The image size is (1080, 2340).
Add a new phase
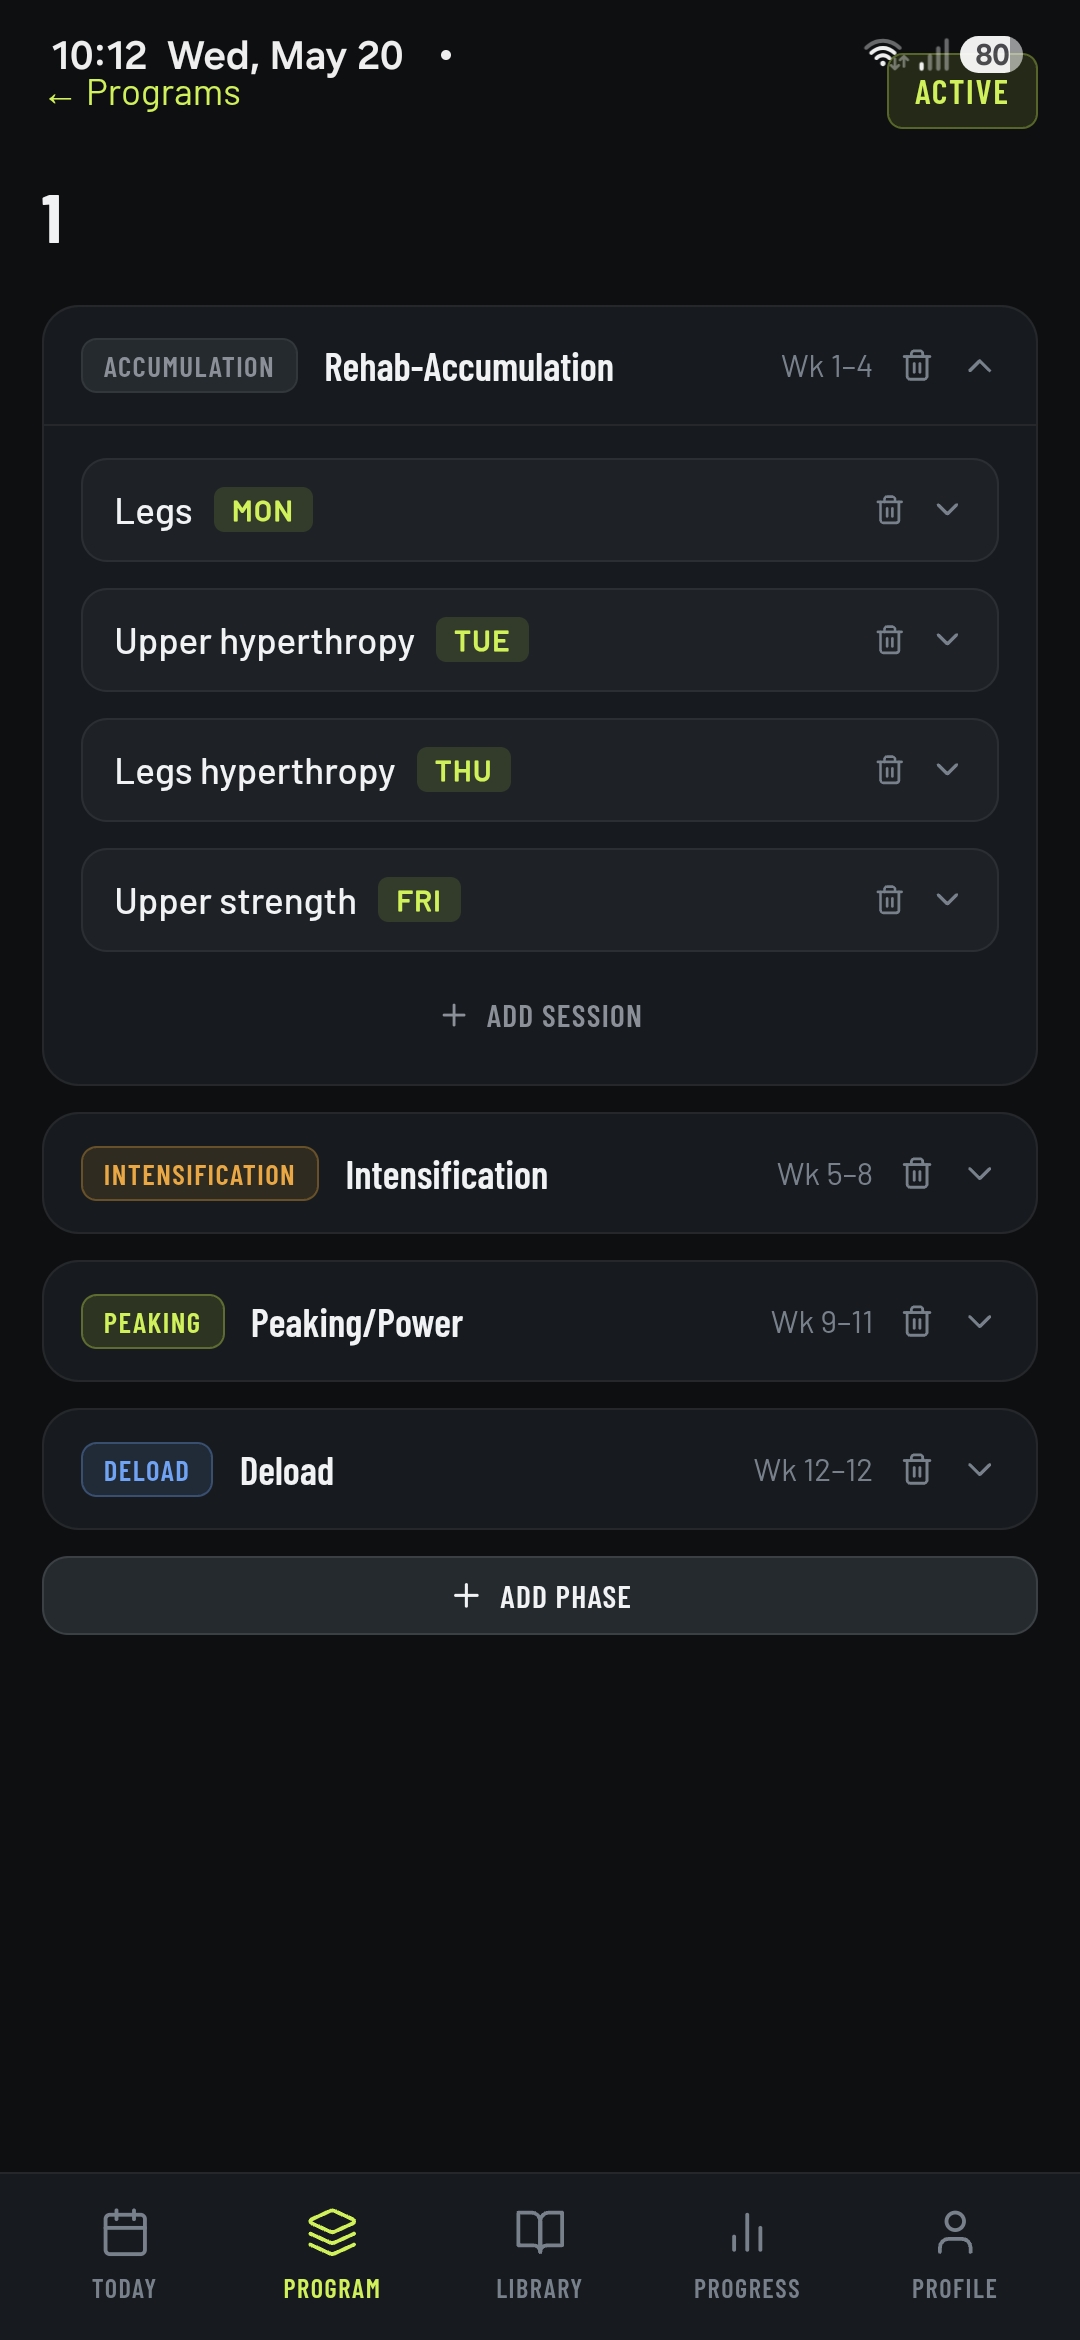coord(540,1596)
